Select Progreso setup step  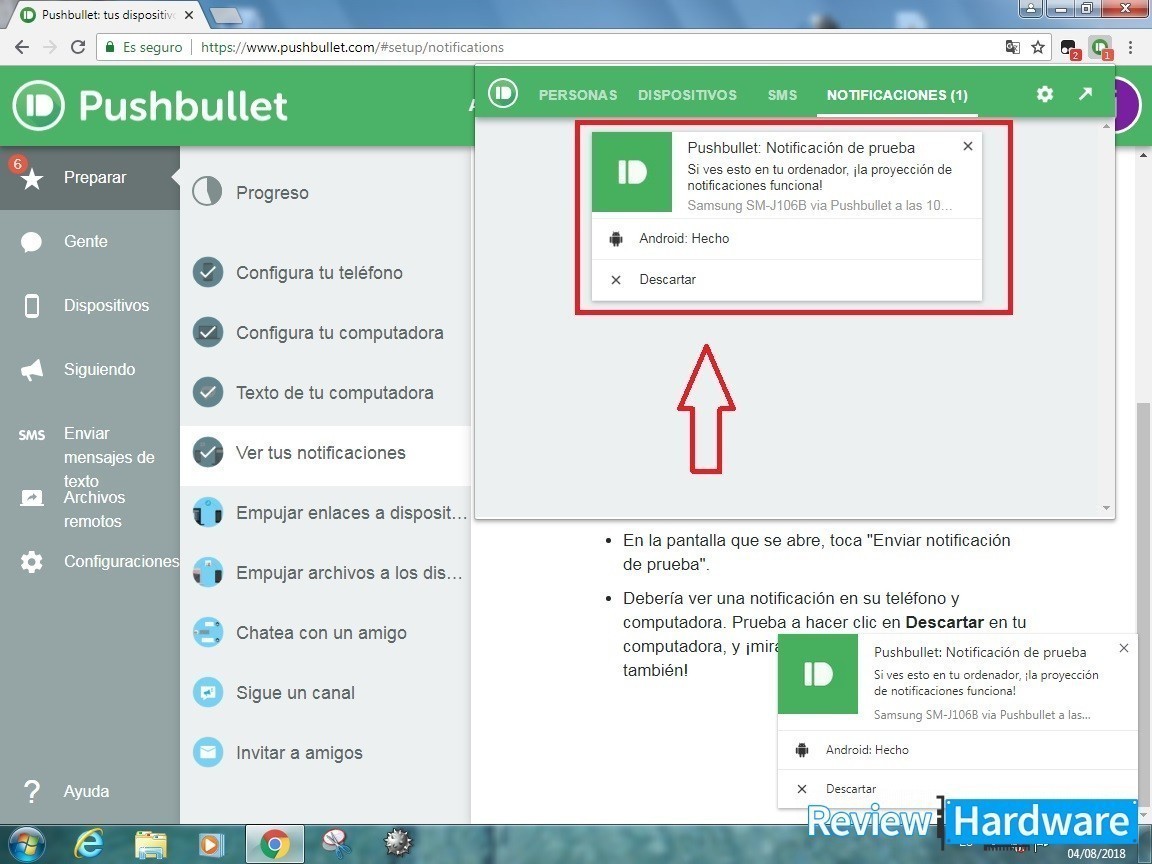(x=325, y=192)
